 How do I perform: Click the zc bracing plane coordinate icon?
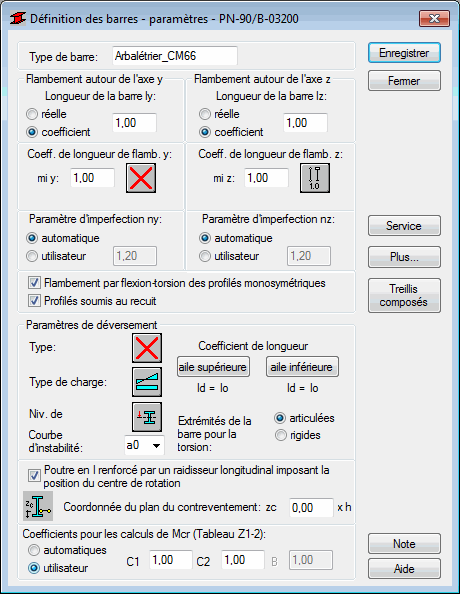click(x=38, y=506)
